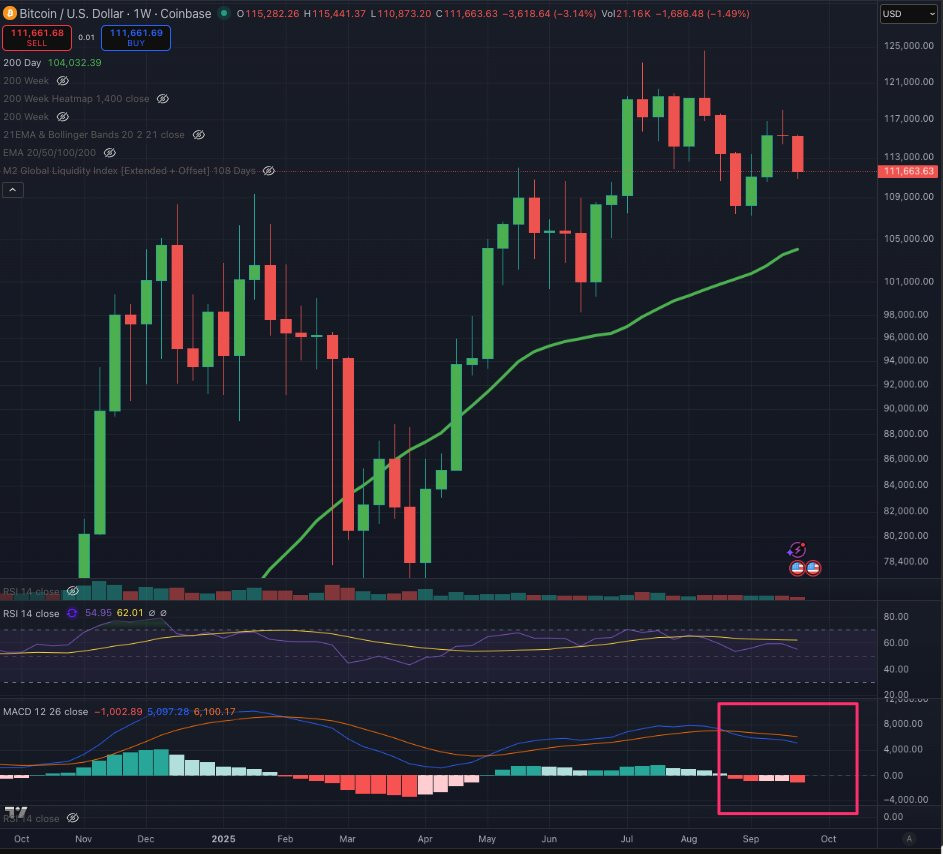Unhide the 200 Week indicator just below Heatmap row
Screen dimensions: 943x854
point(63,117)
